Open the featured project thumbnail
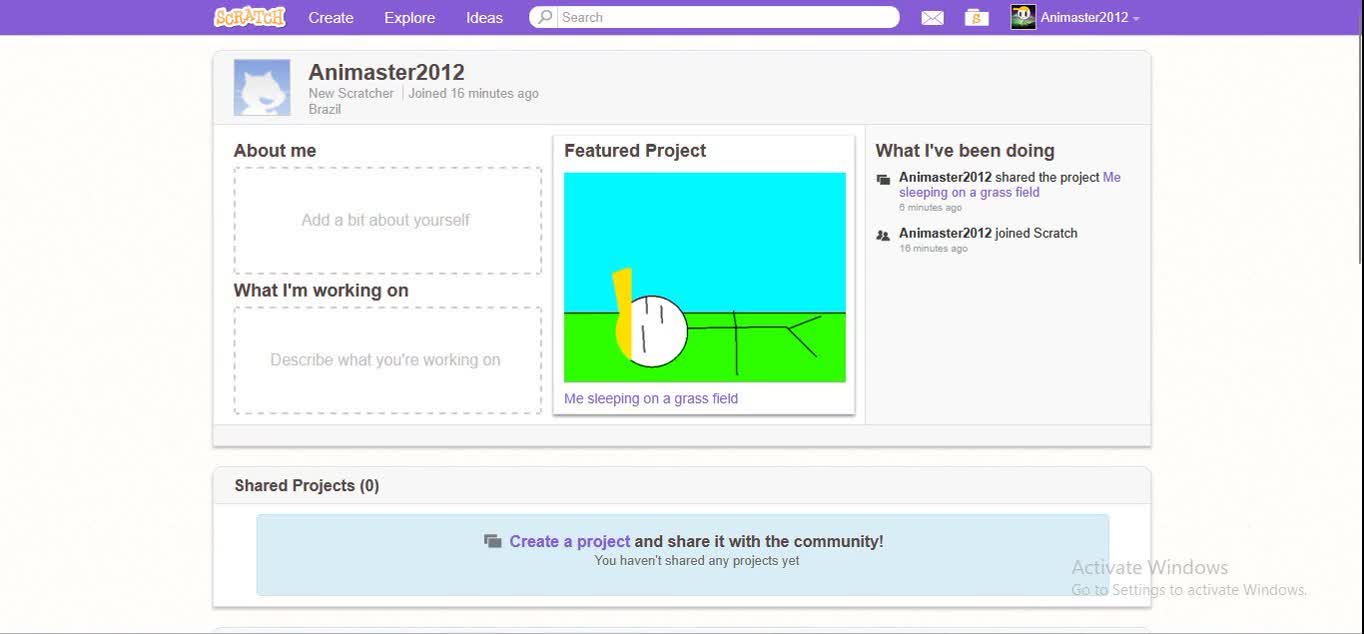Viewport: 1364px width, 634px height. point(705,277)
